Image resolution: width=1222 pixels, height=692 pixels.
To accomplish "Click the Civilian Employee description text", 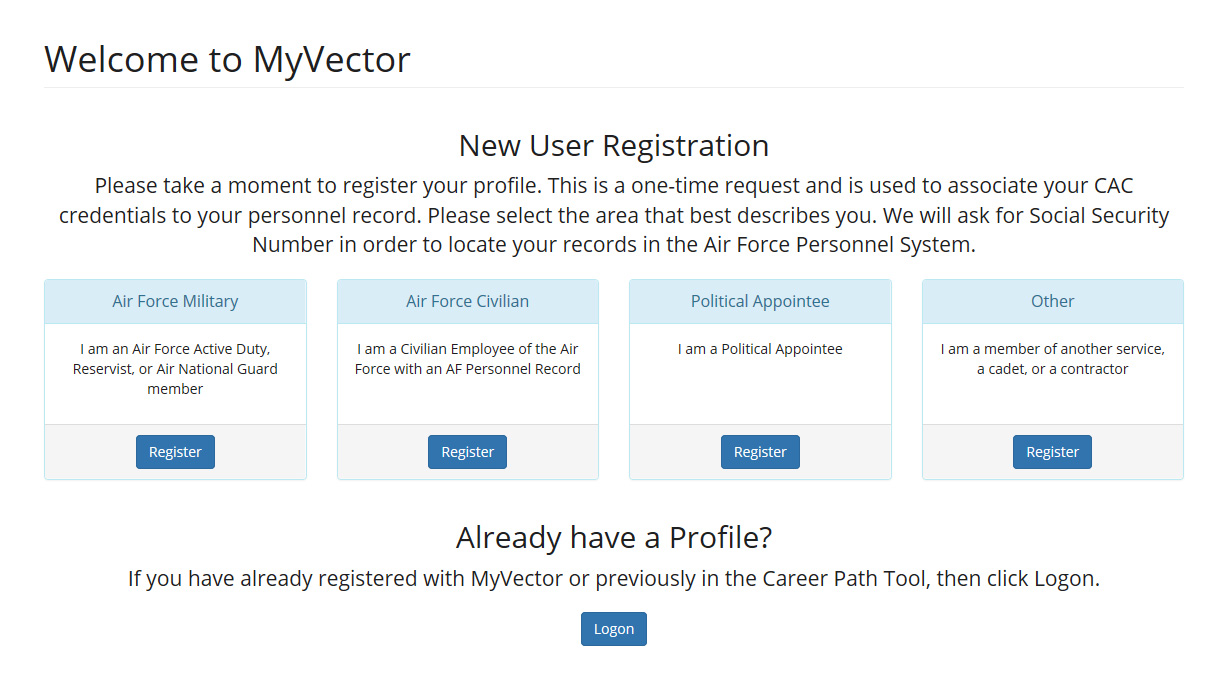I will point(467,359).
